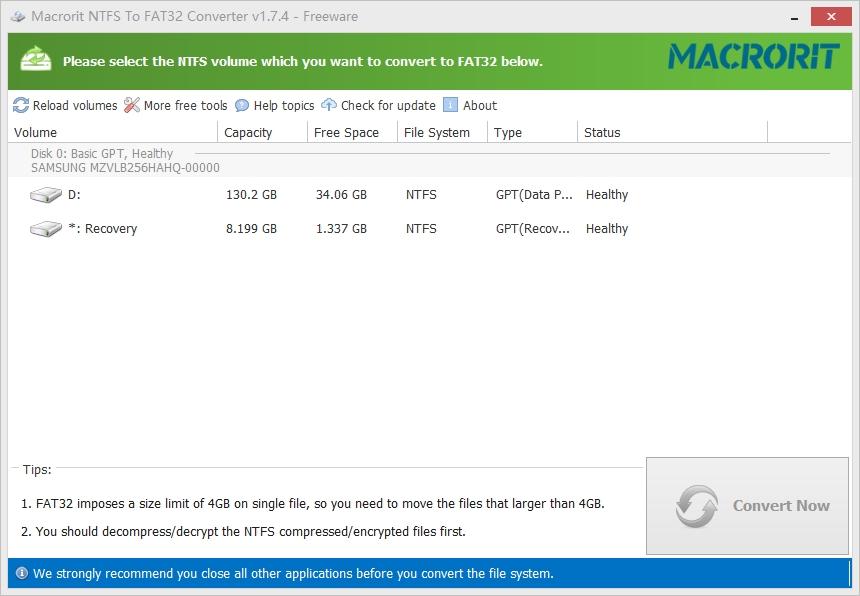Image resolution: width=860 pixels, height=596 pixels.
Task: Select Check for update label
Action: (x=388, y=106)
